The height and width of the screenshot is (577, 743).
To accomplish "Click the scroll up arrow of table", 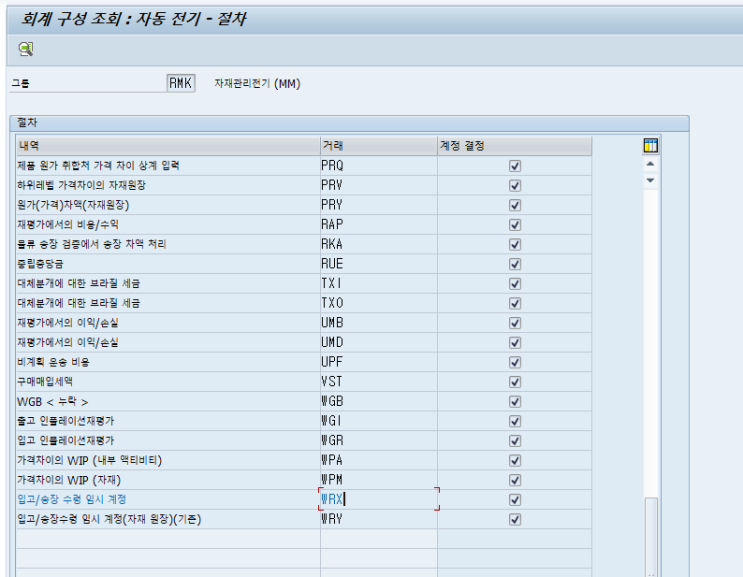I will pyautogui.click(x=651, y=164).
